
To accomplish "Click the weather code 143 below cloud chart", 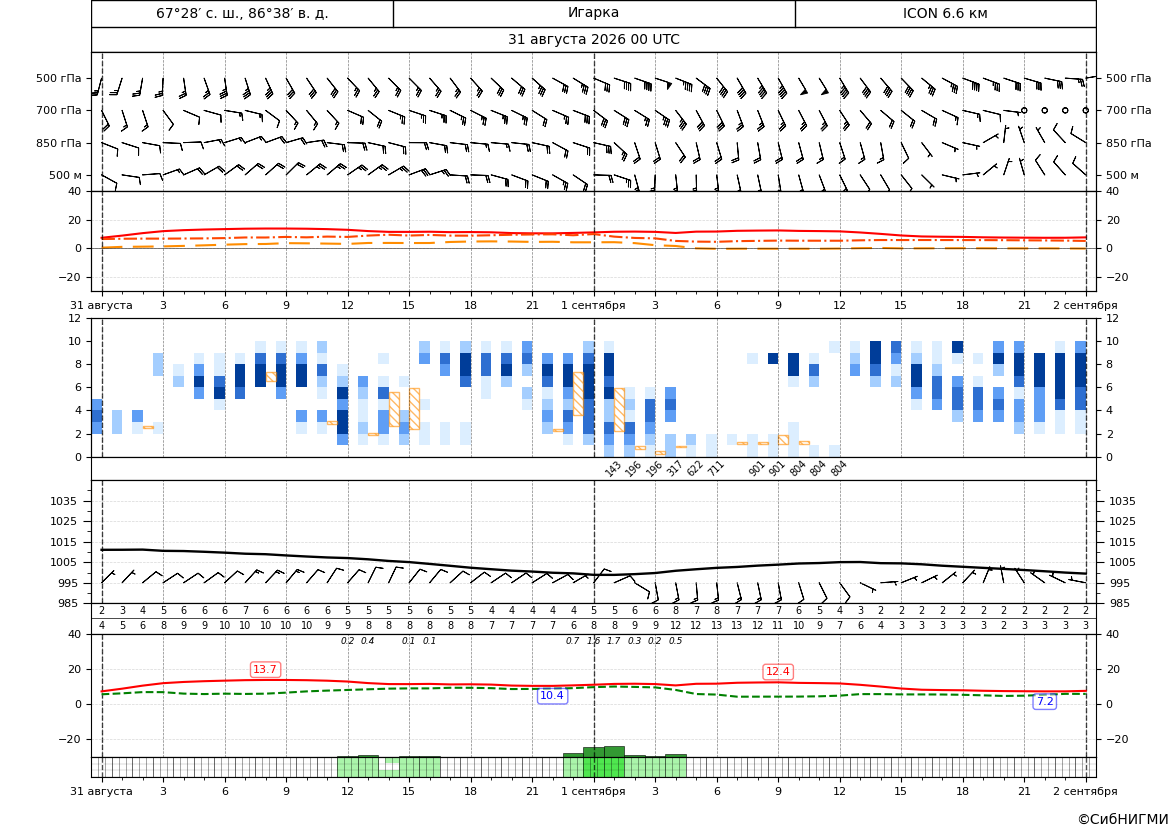I will tap(613, 469).
